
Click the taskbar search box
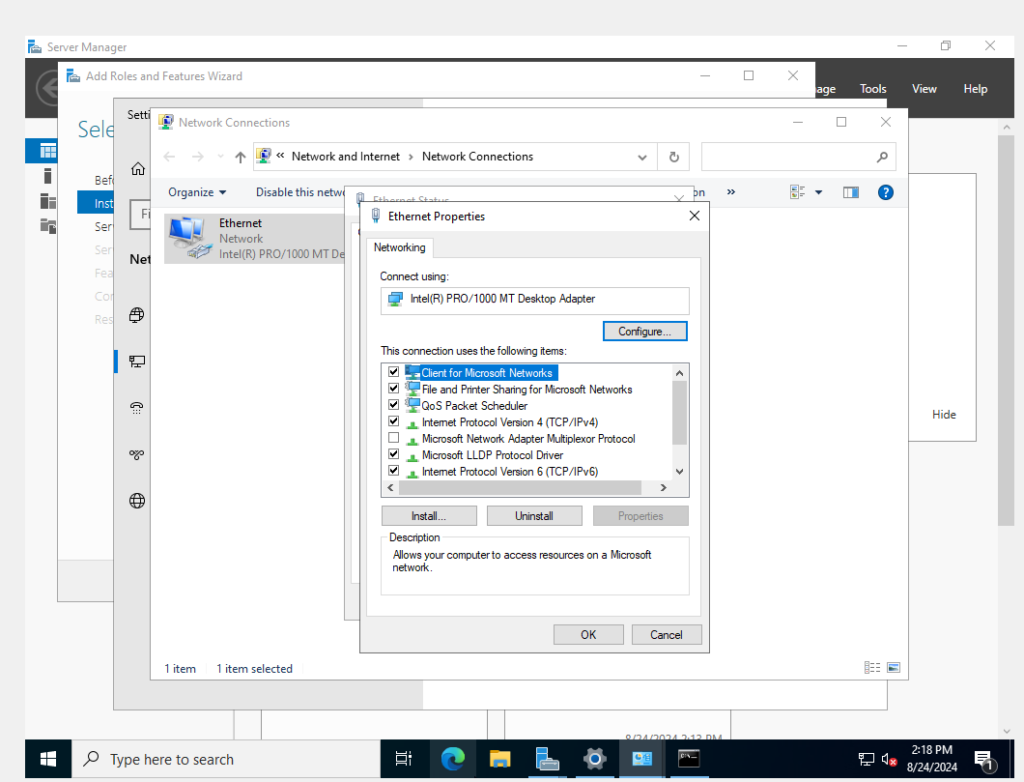[x=226, y=759]
